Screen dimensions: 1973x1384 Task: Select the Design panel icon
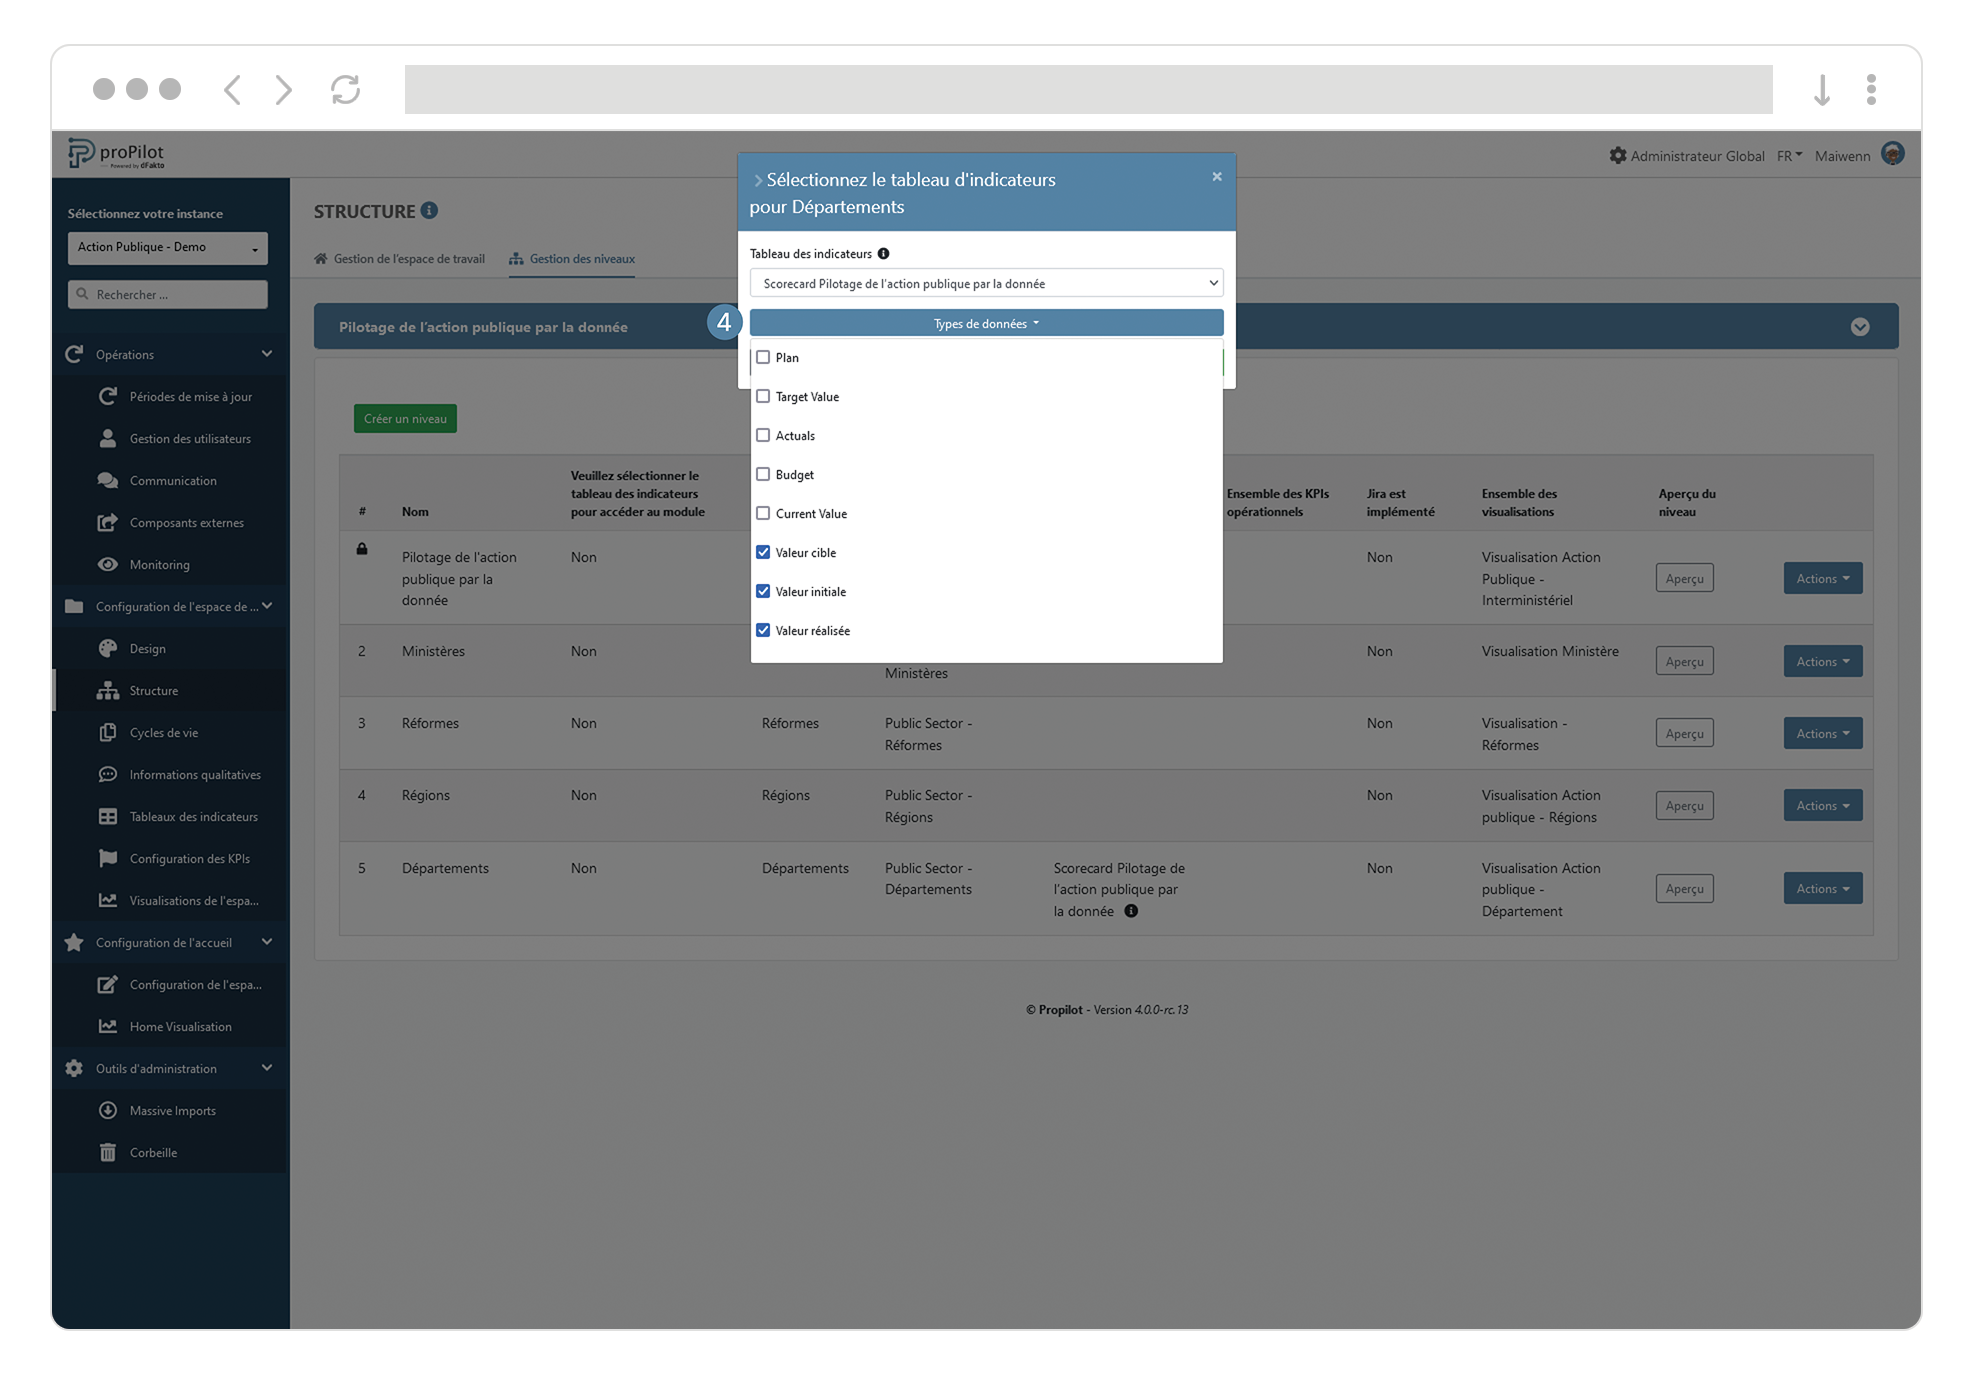[x=108, y=648]
